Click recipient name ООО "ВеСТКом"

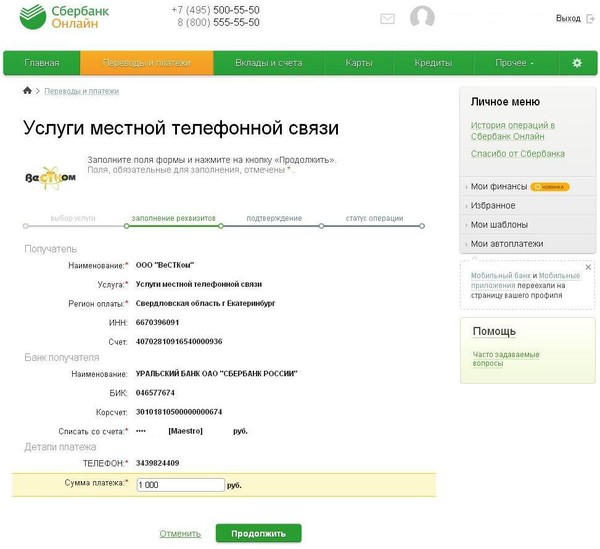point(165,265)
